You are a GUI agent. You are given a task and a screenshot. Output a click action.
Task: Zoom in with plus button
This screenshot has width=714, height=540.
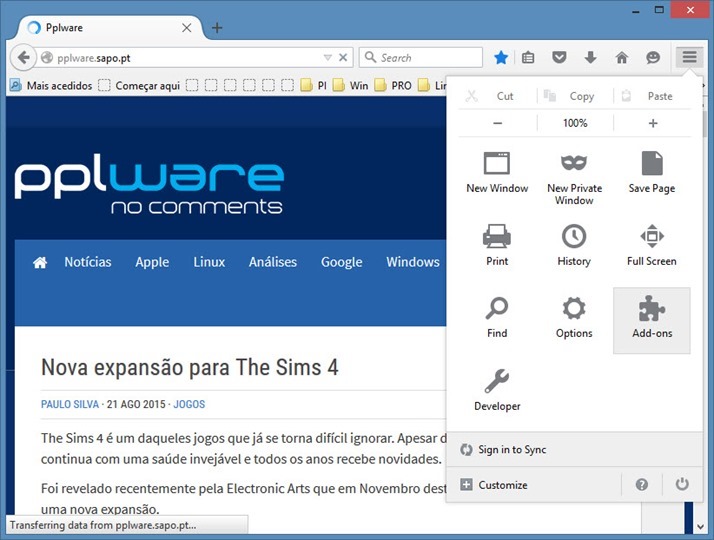tap(653, 123)
